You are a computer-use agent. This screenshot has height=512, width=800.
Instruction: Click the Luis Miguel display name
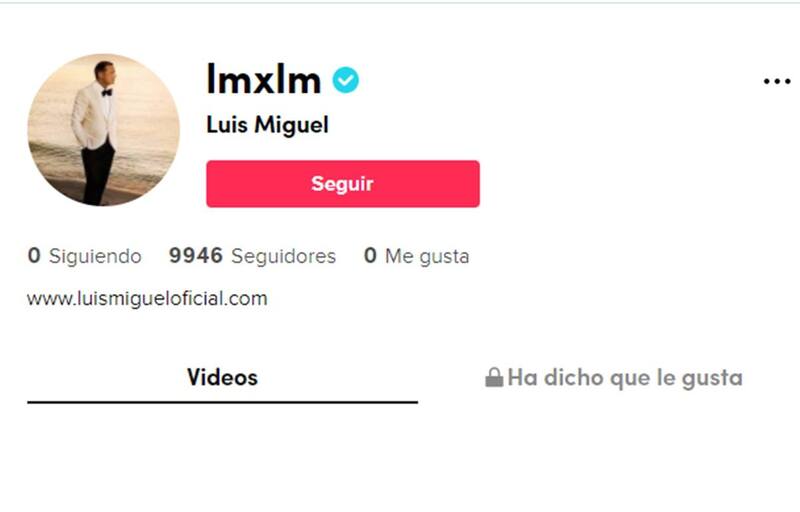tap(267, 125)
